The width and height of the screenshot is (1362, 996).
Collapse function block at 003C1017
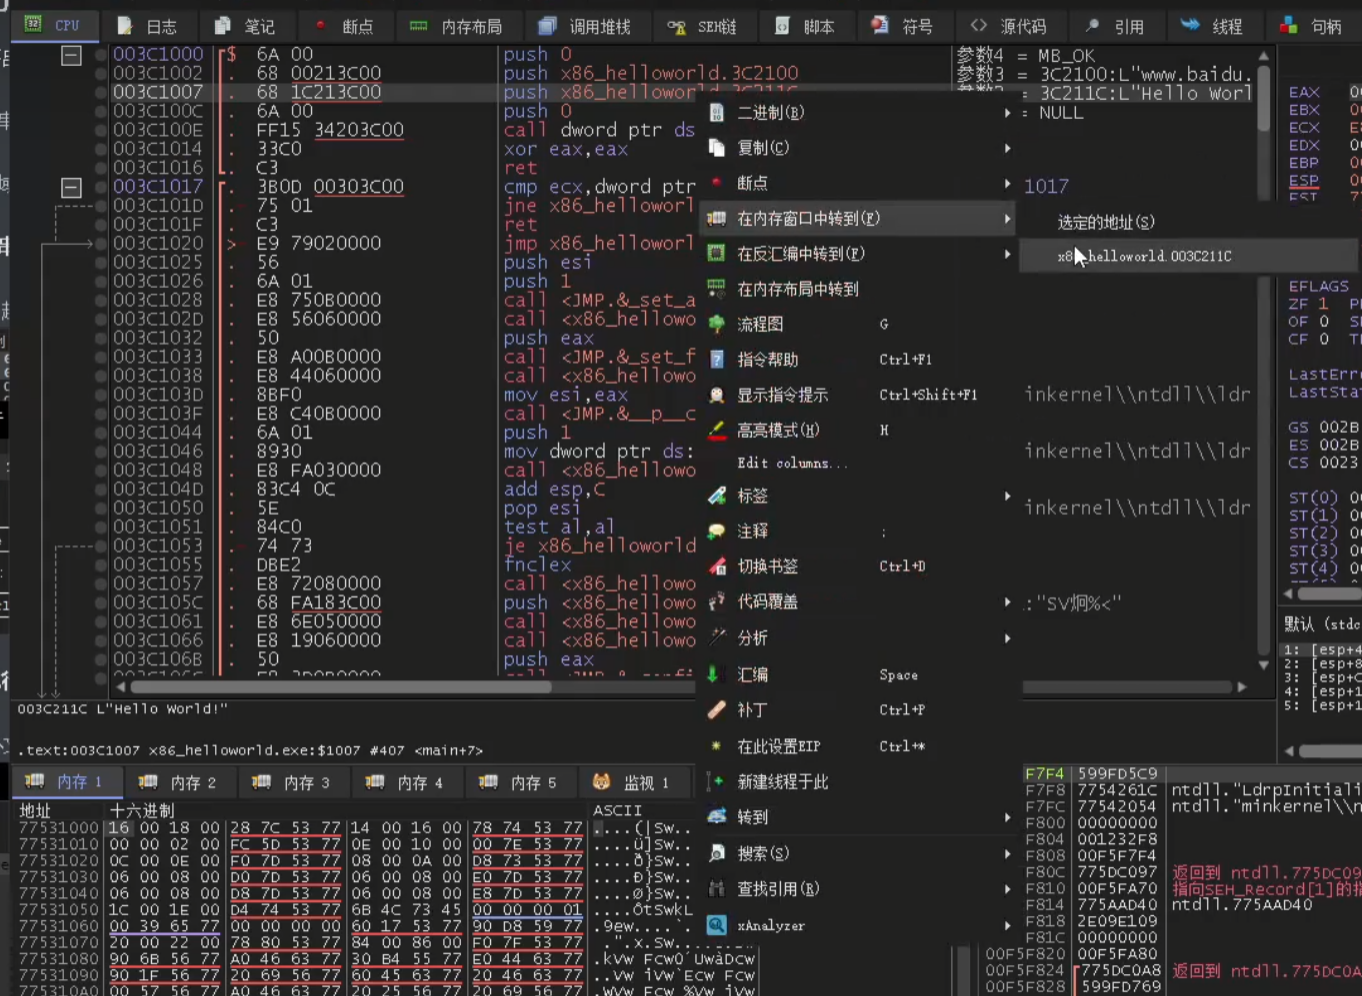pyautogui.click(x=71, y=187)
